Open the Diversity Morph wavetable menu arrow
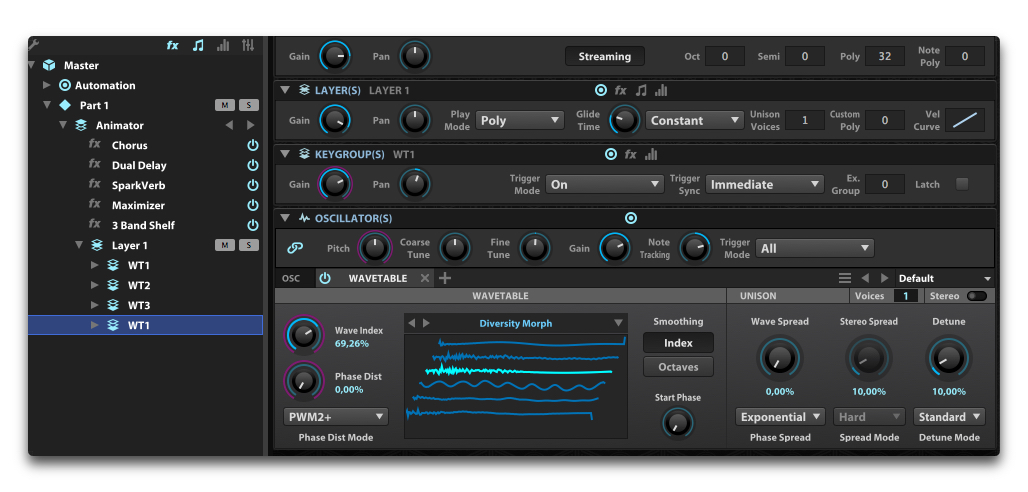Screen dimensions: 1028x492 (618, 323)
